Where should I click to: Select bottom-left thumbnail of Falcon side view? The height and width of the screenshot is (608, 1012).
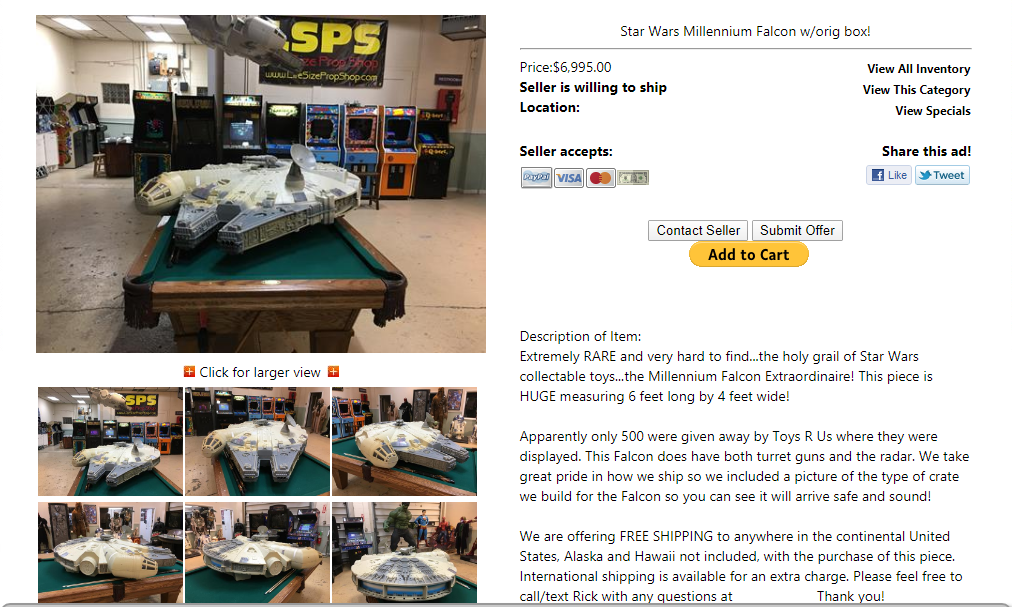pyautogui.click(x=110, y=552)
